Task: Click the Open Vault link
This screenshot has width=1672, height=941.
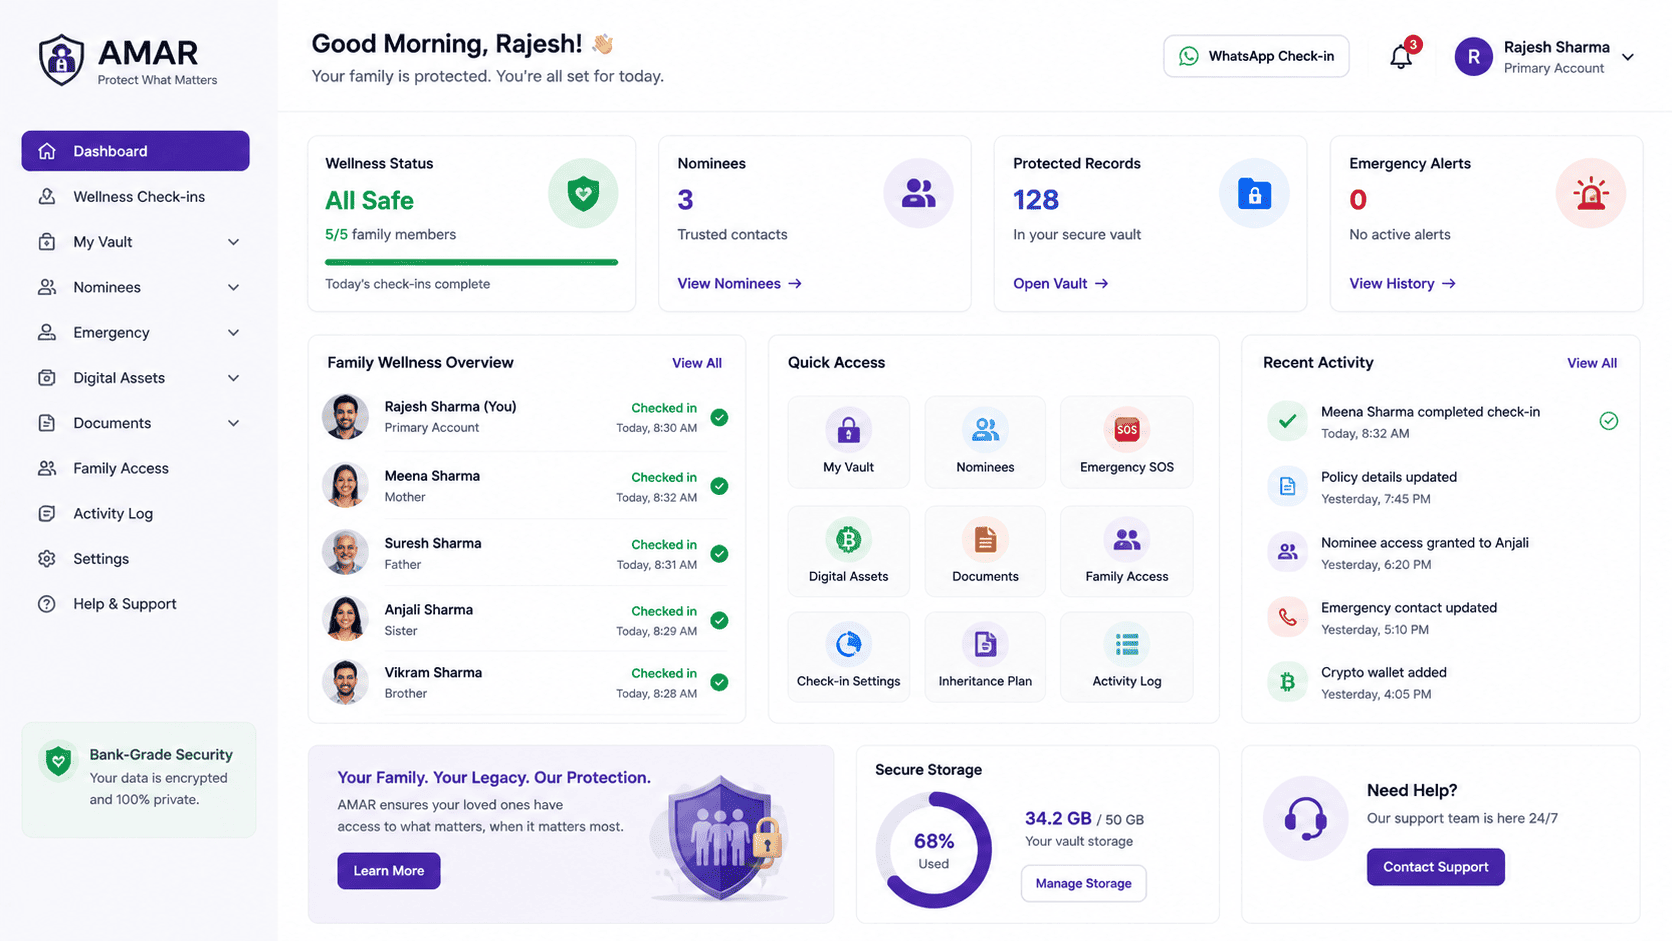Action: 1060,284
